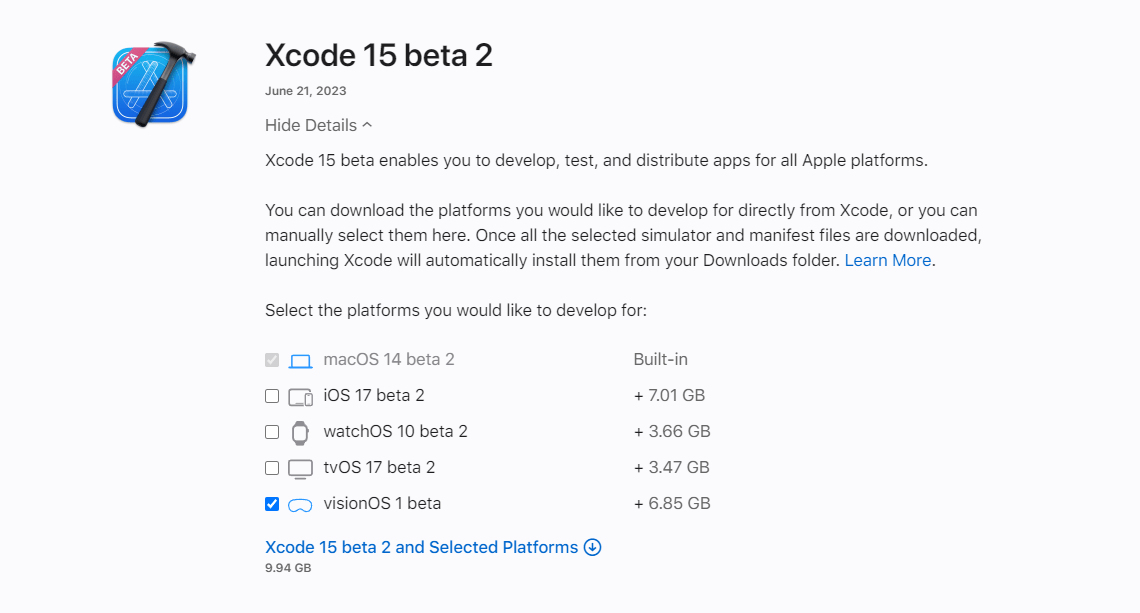Click the iOS iPad and iPhone icon
The height and width of the screenshot is (613, 1140).
click(x=301, y=396)
